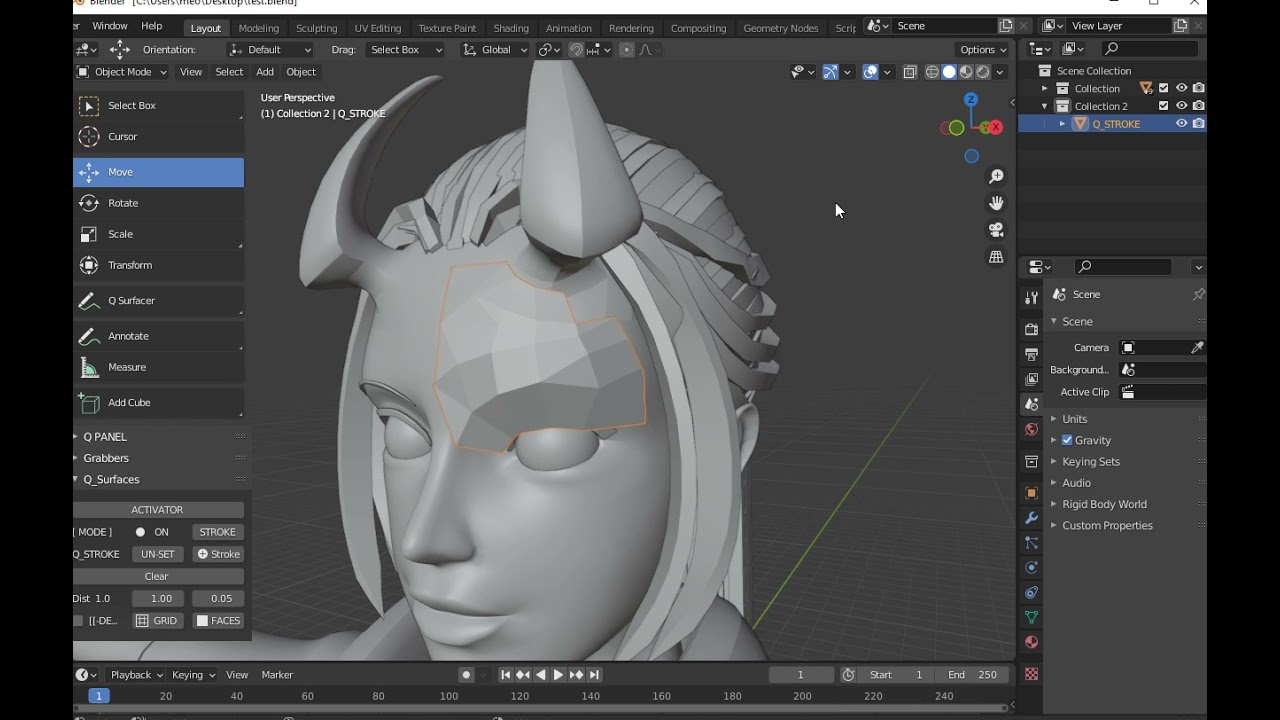The height and width of the screenshot is (720, 1280).
Task: Expand the Rigid Body World section
Action: click(1105, 504)
